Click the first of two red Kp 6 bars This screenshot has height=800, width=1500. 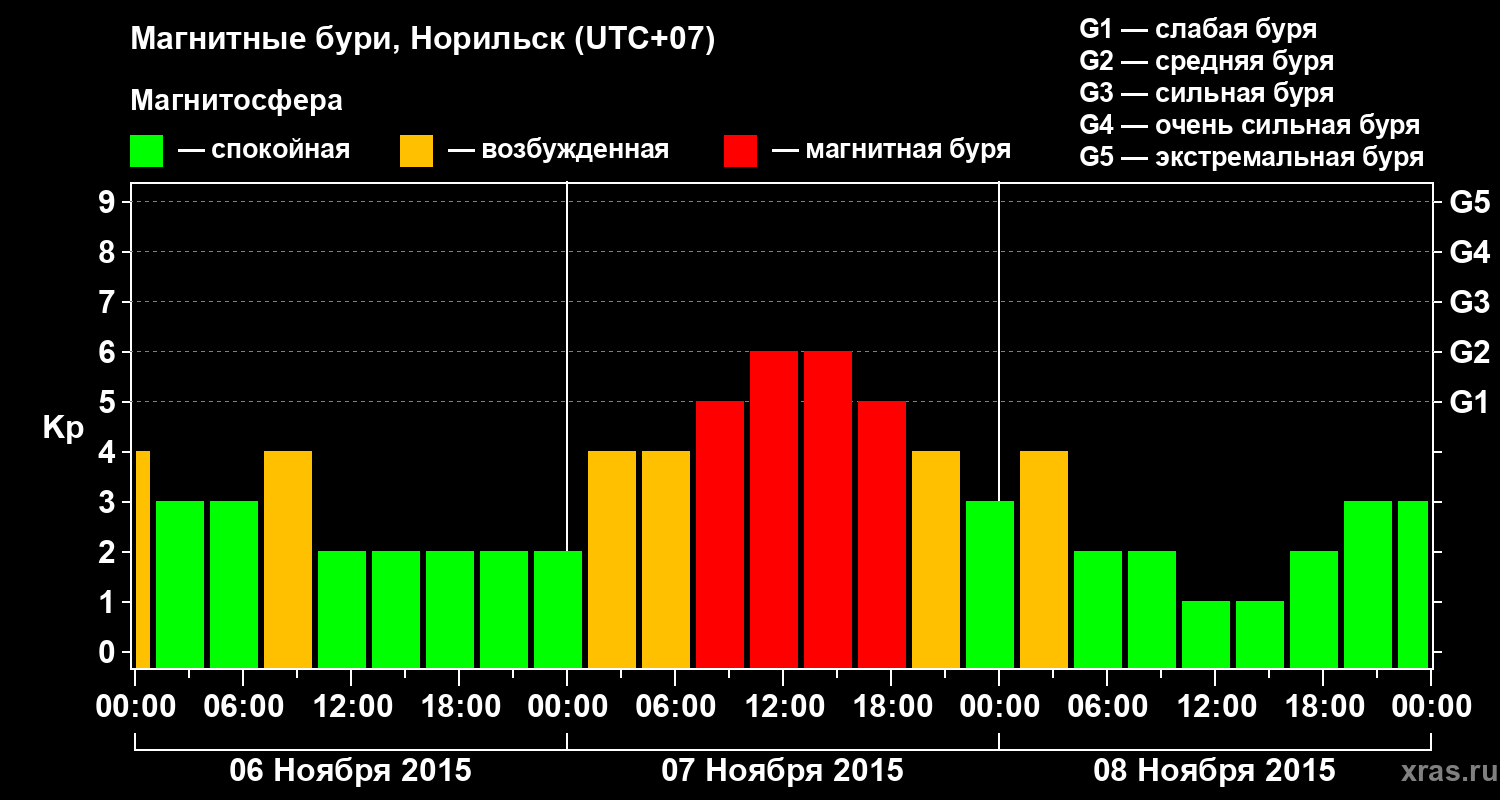[x=774, y=509]
